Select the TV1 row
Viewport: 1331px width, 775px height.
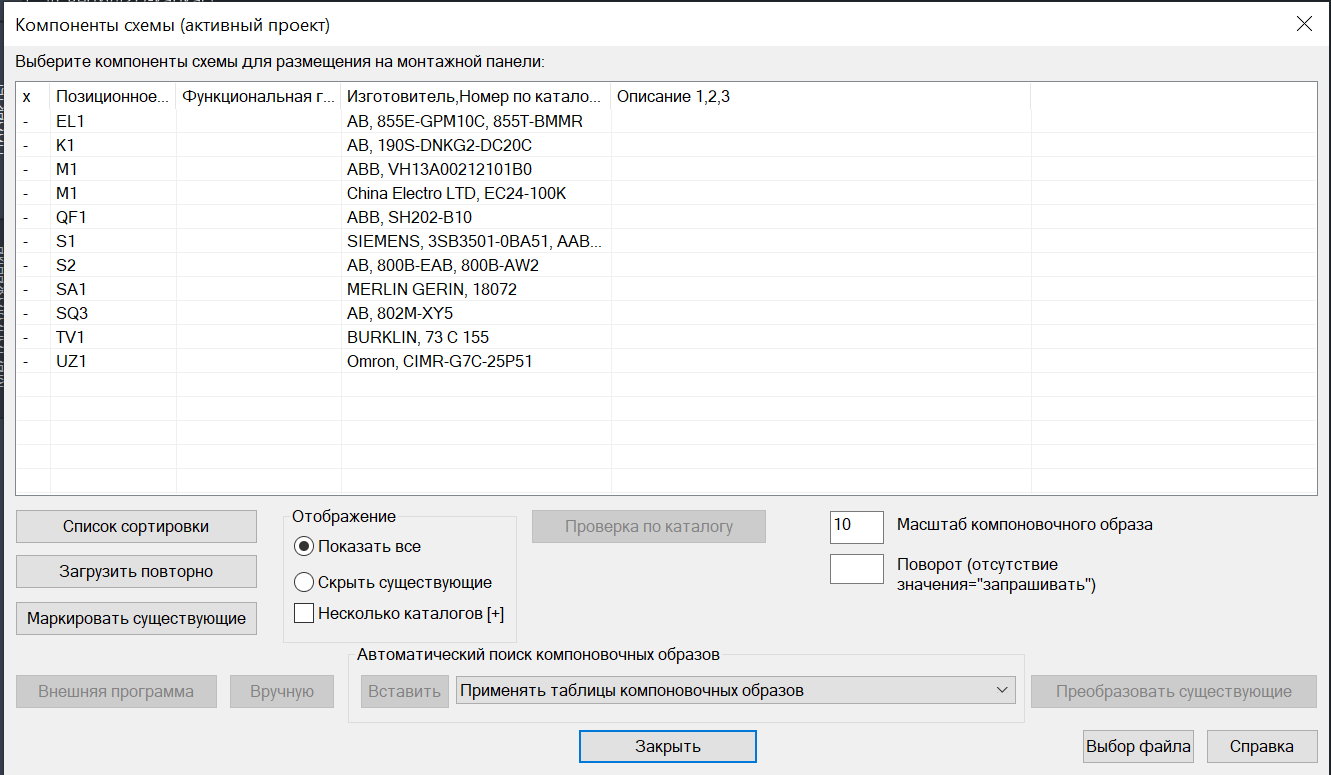click(x=666, y=337)
